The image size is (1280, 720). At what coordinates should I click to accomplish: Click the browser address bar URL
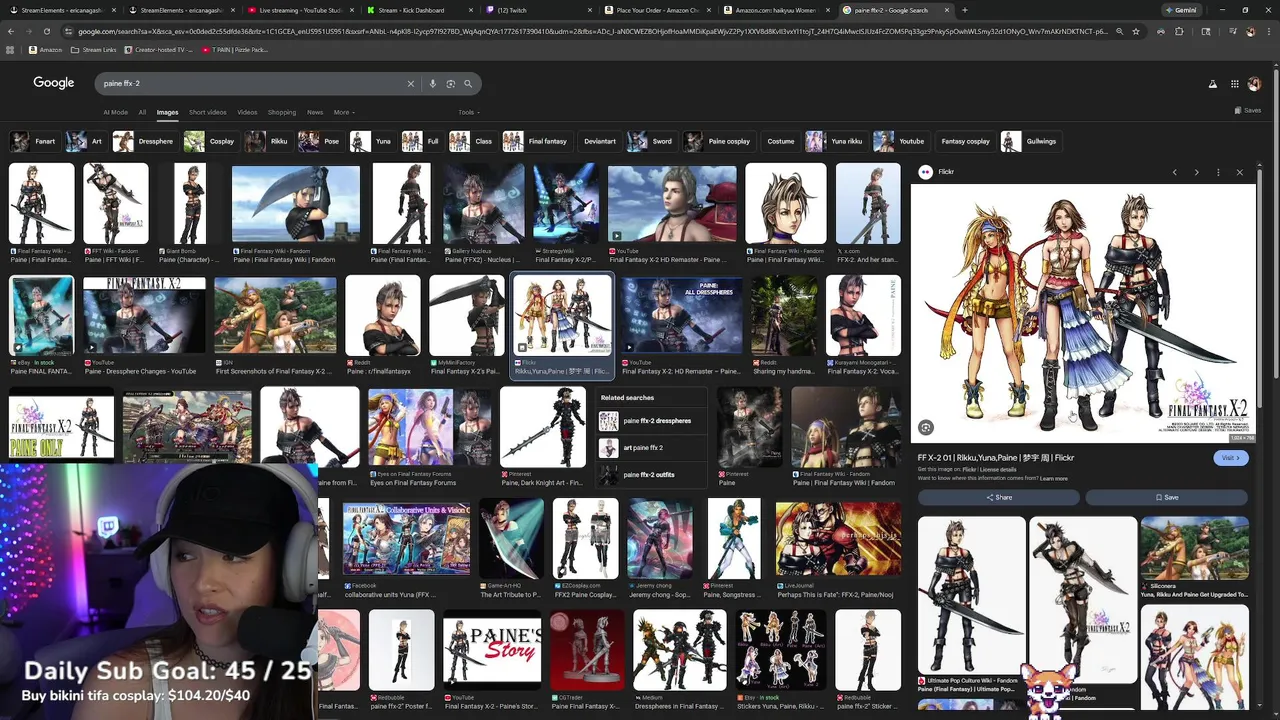590,31
